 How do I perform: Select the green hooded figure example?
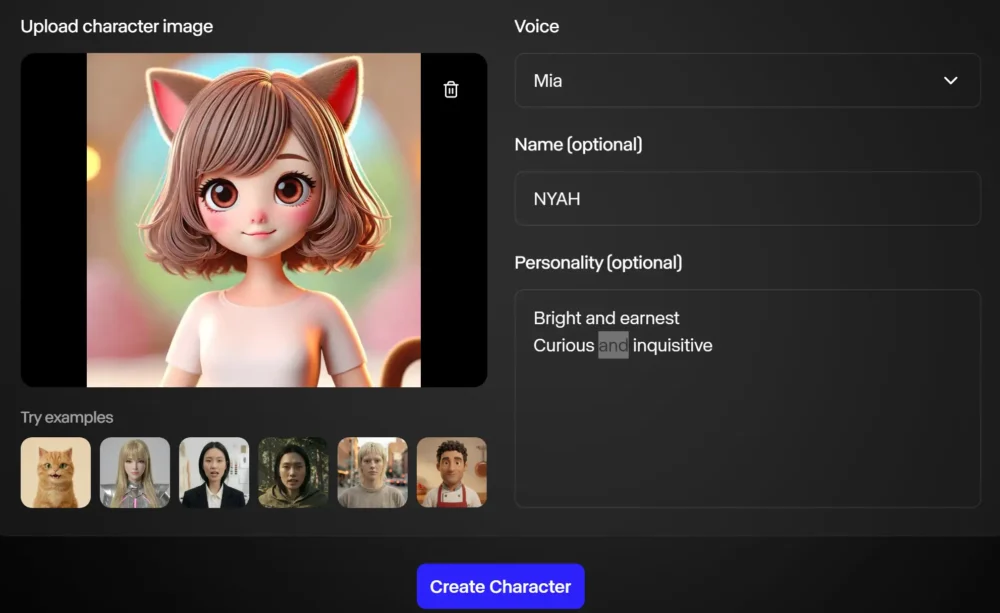pos(293,472)
